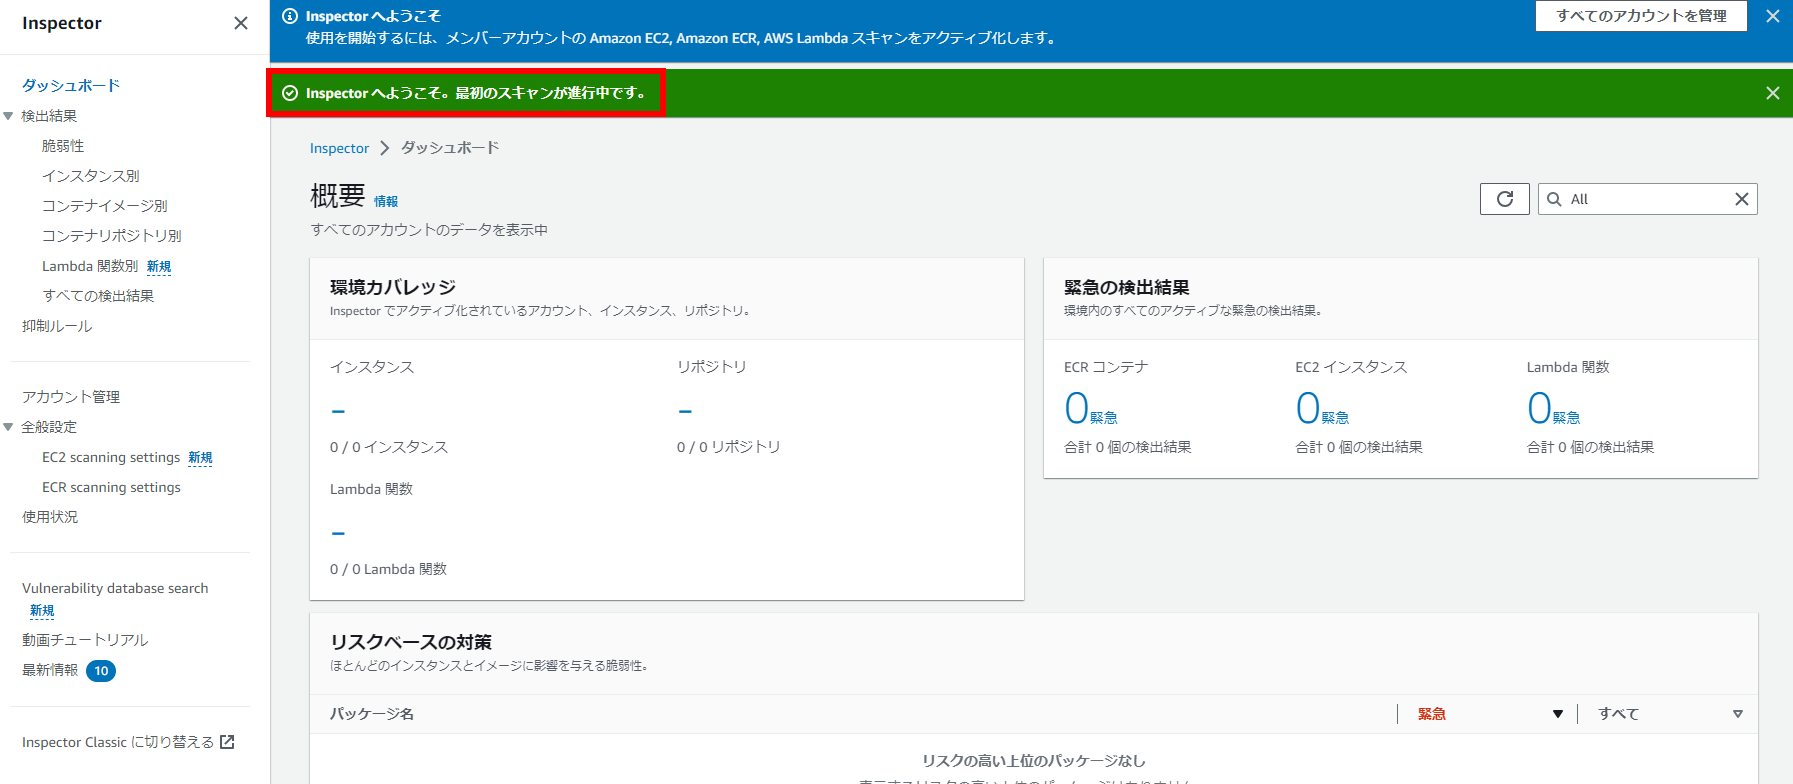
Task: Collapse the 全般設定 tree section
Action: [8, 427]
